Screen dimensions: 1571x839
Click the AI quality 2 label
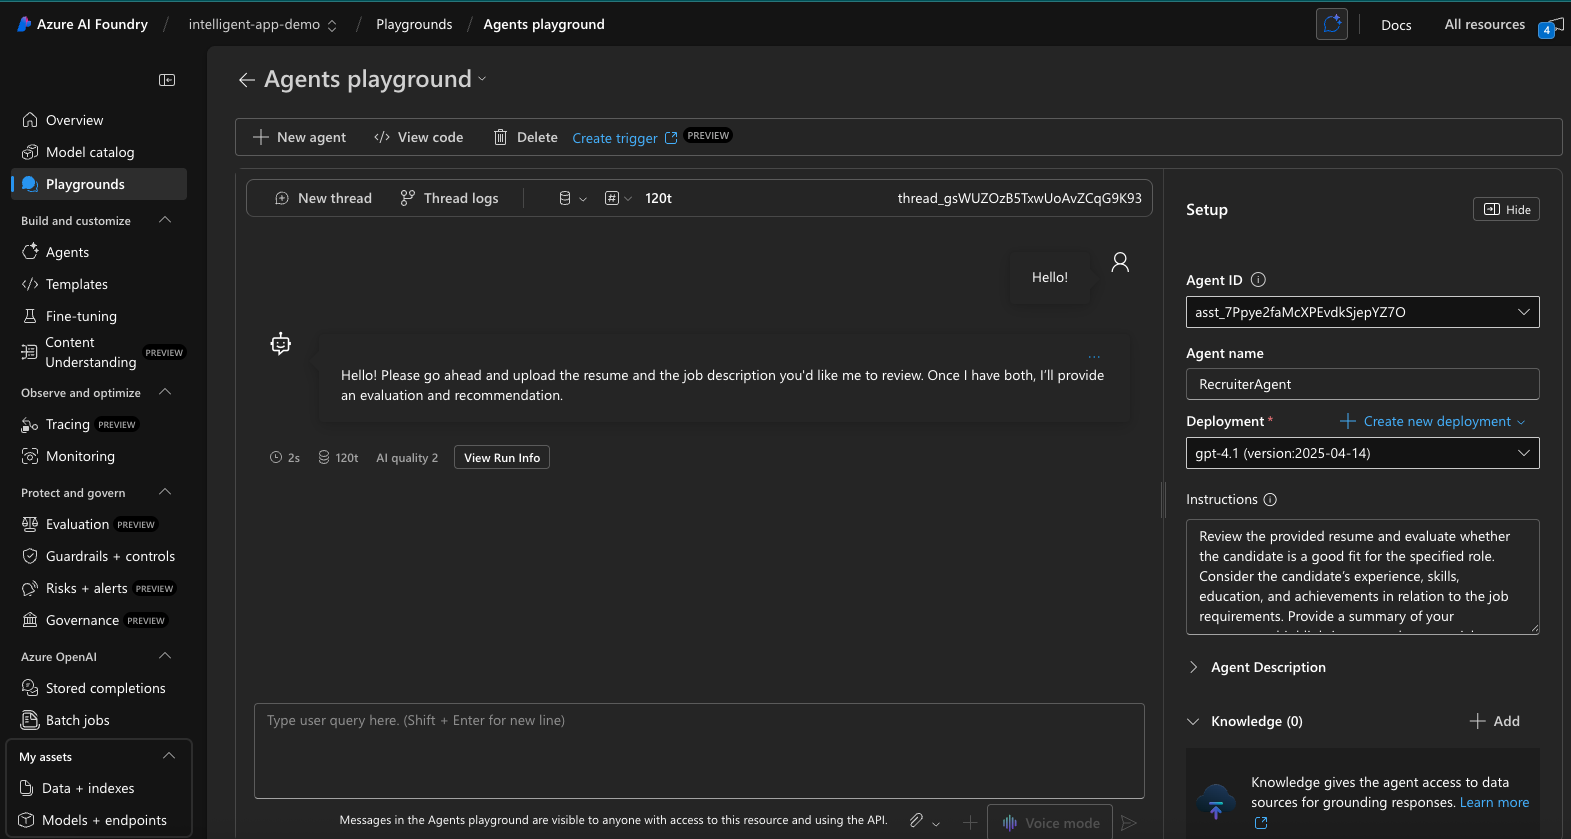click(407, 457)
